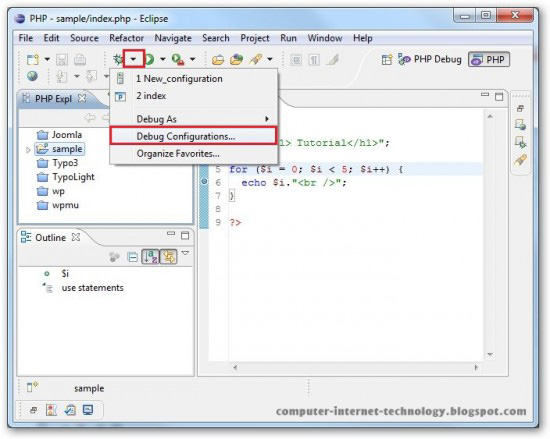Open the Refactor menu
This screenshot has width=550, height=439.
pos(127,38)
